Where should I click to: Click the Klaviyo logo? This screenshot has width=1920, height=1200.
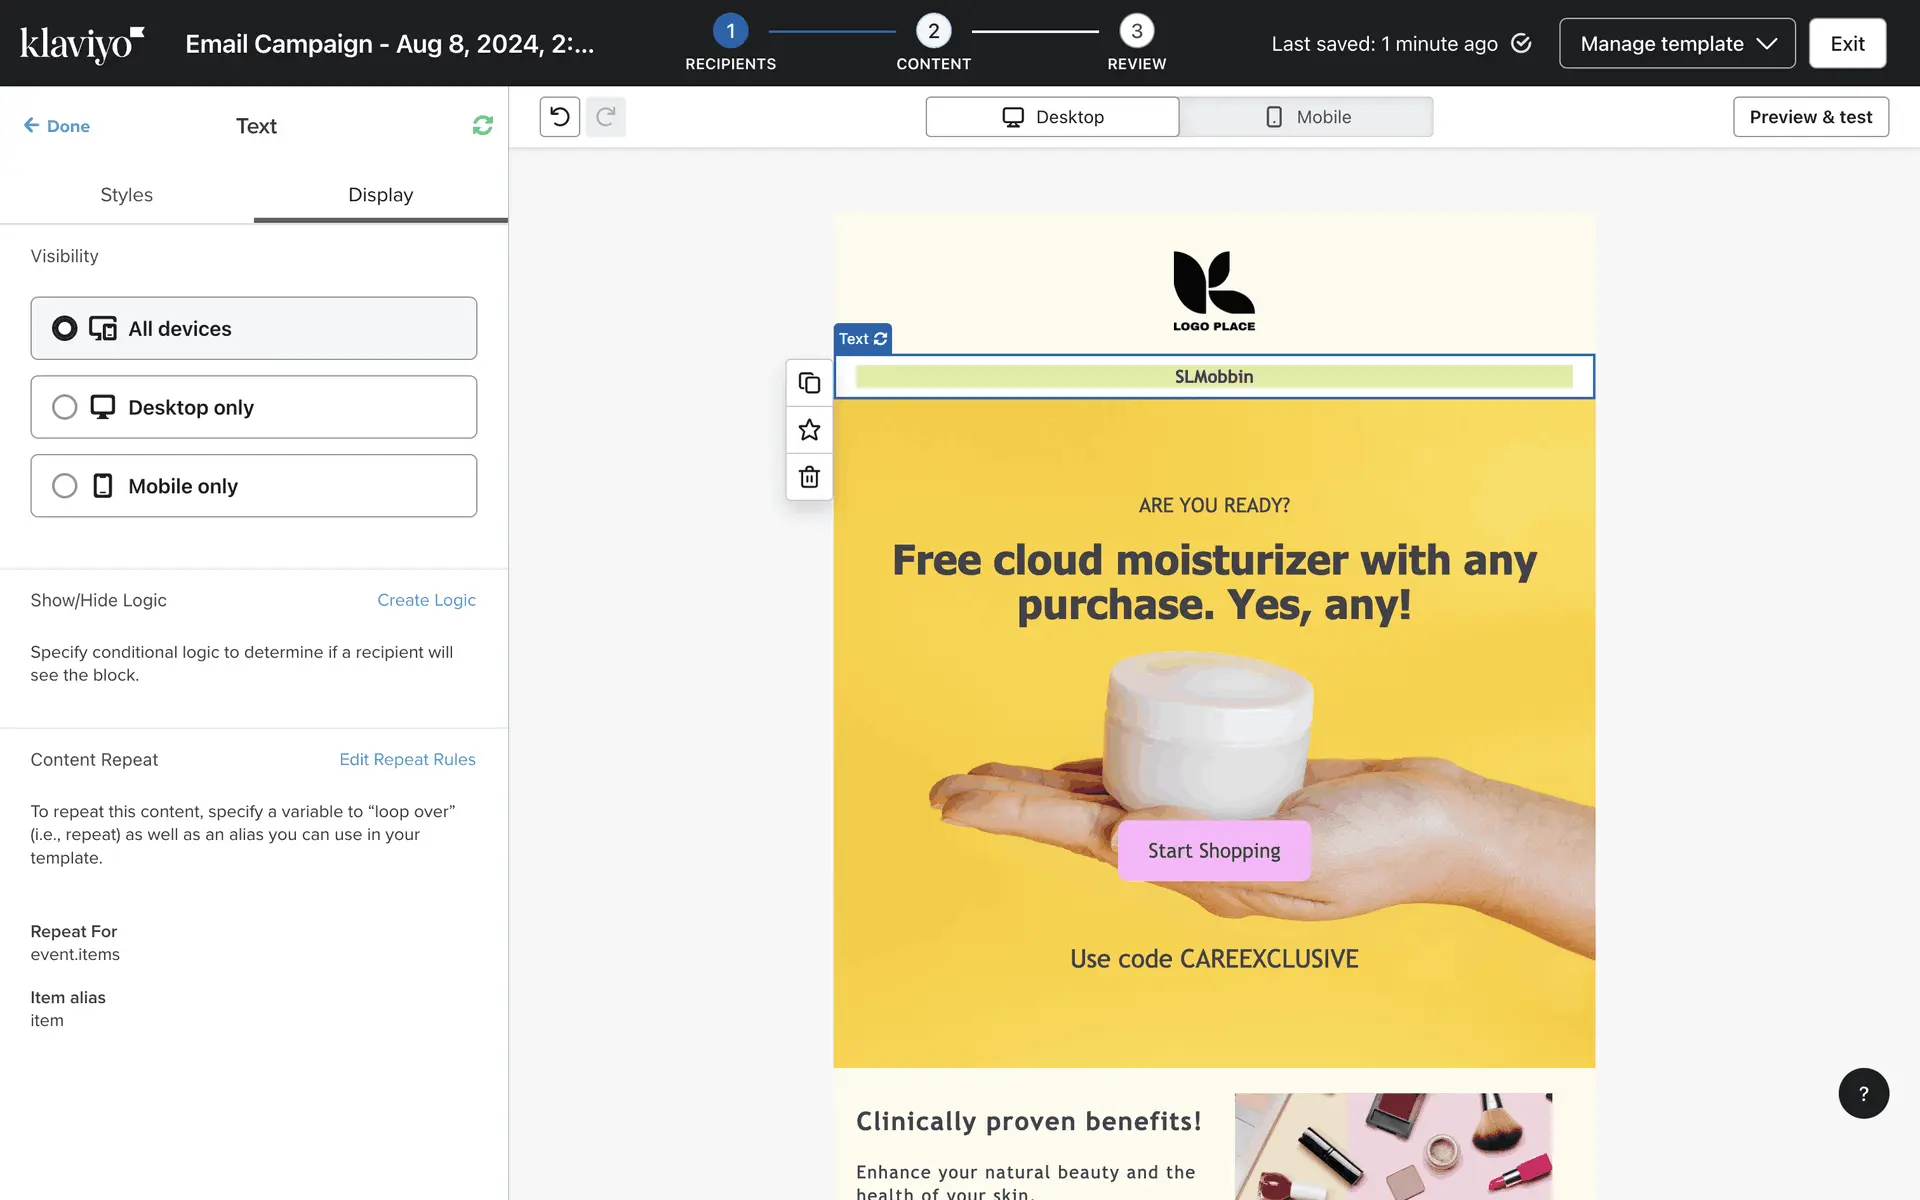tap(82, 43)
